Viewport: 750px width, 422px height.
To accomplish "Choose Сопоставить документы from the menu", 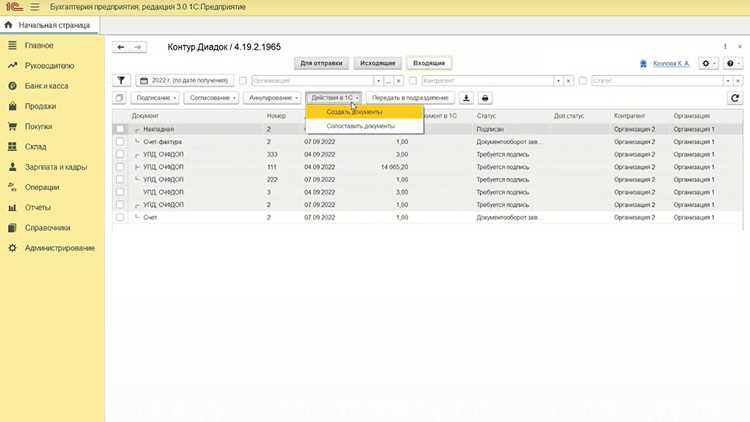I will pos(361,126).
